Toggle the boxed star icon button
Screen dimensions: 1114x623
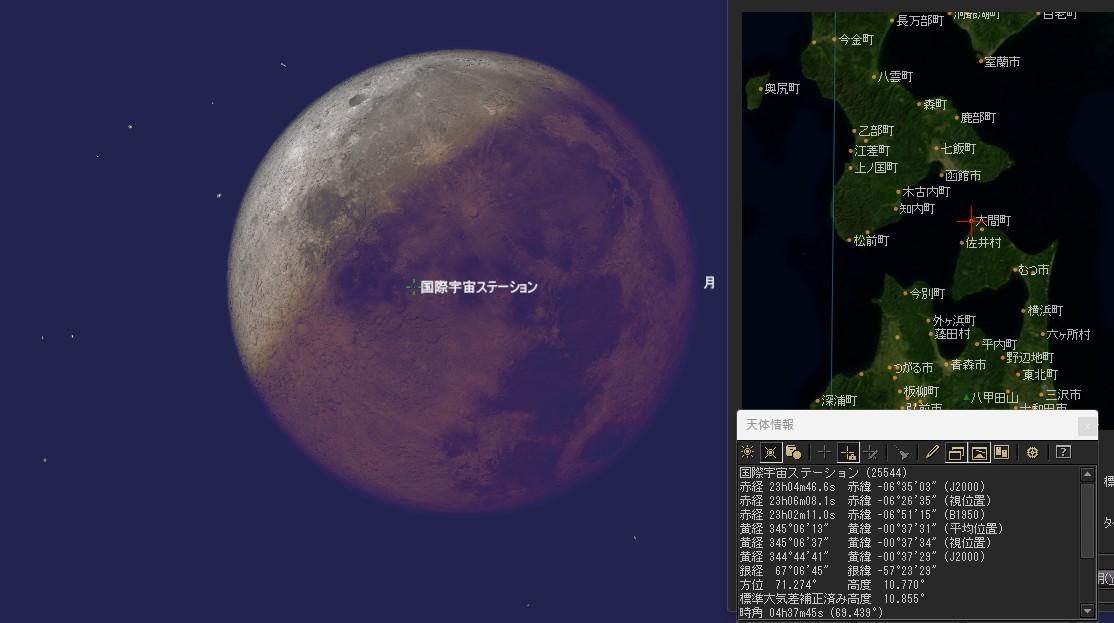pyautogui.click(x=771, y=452)
